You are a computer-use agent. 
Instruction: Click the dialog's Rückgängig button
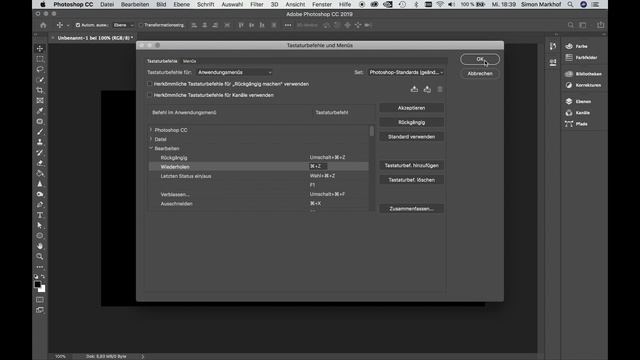tap(411, 122)
